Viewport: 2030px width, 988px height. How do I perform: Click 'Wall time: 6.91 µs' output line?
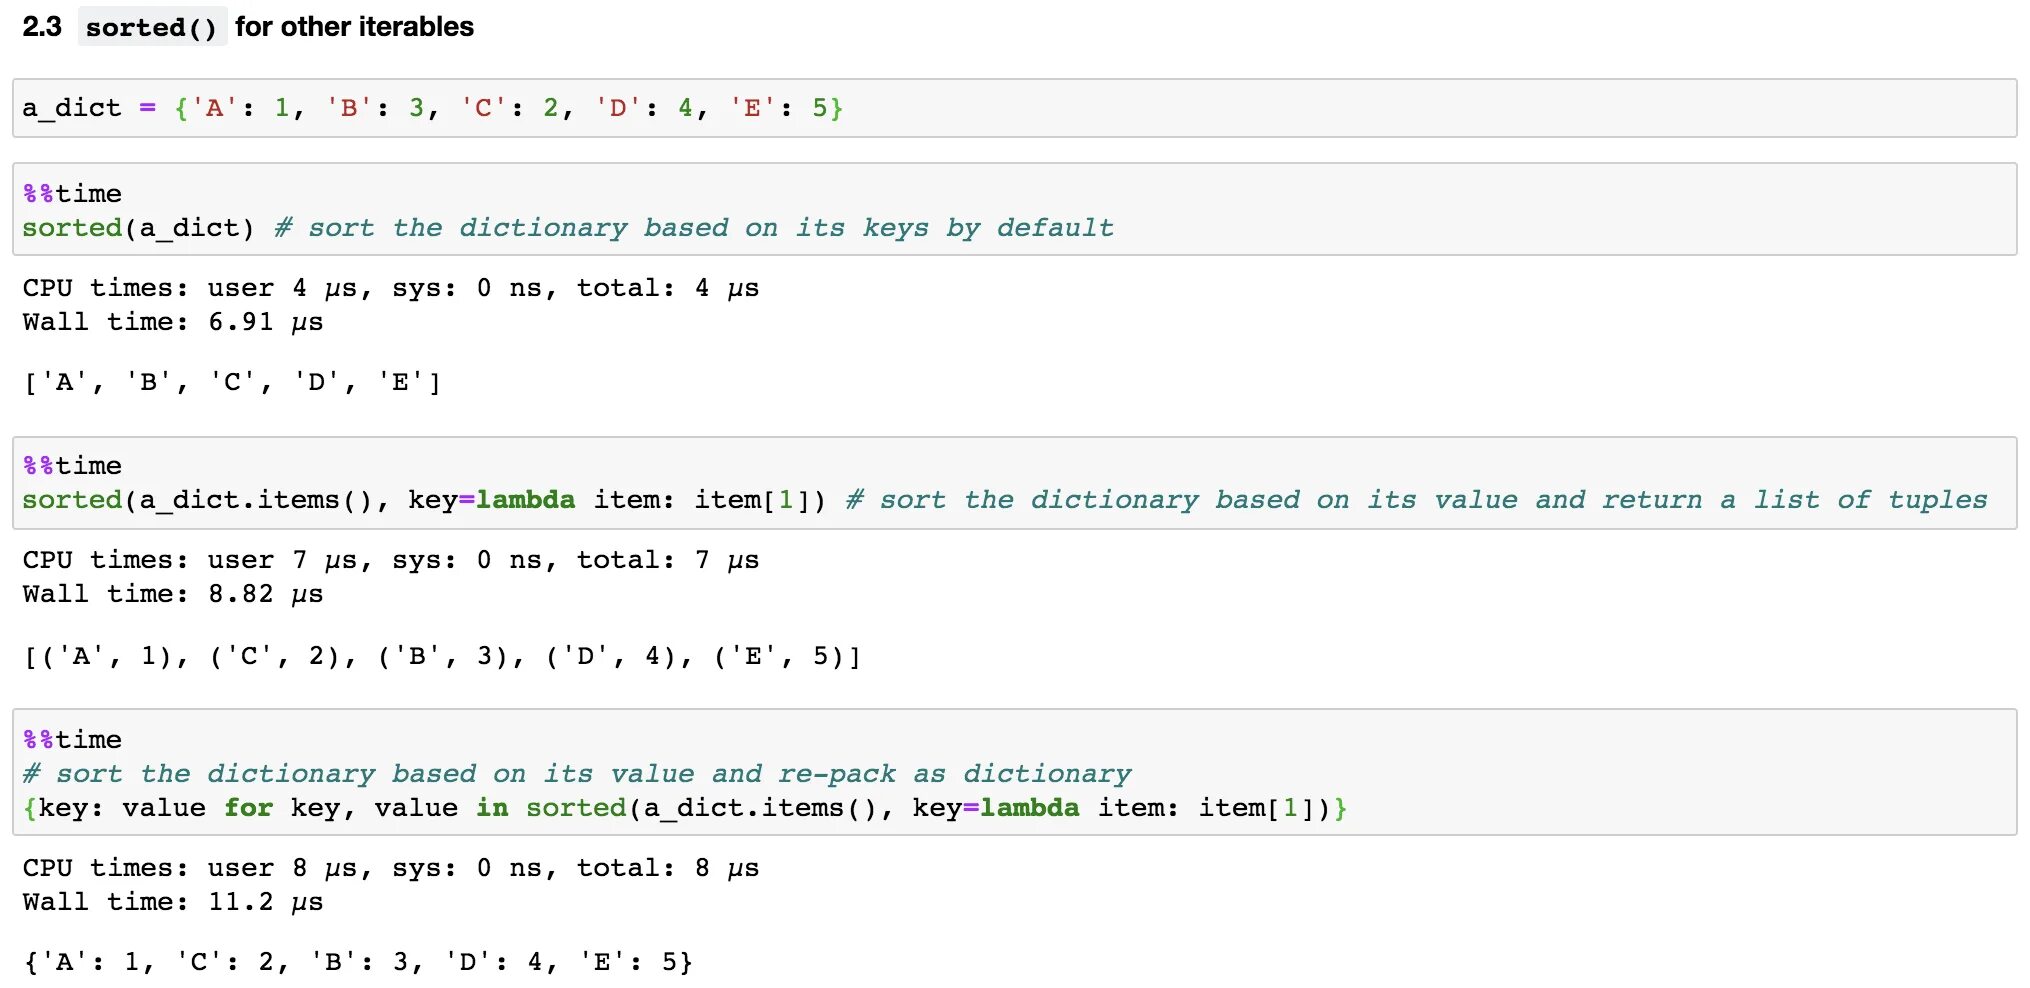(173, 322)
